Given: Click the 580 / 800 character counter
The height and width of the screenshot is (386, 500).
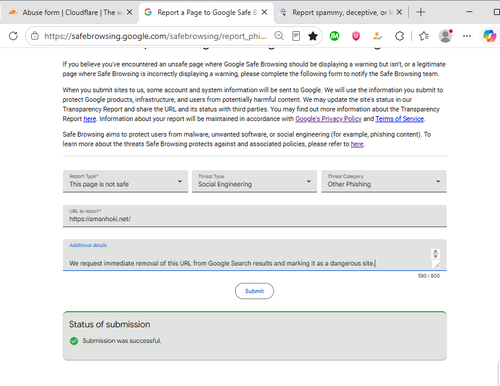Looking at the screenshot, I should tap(429, 276).
